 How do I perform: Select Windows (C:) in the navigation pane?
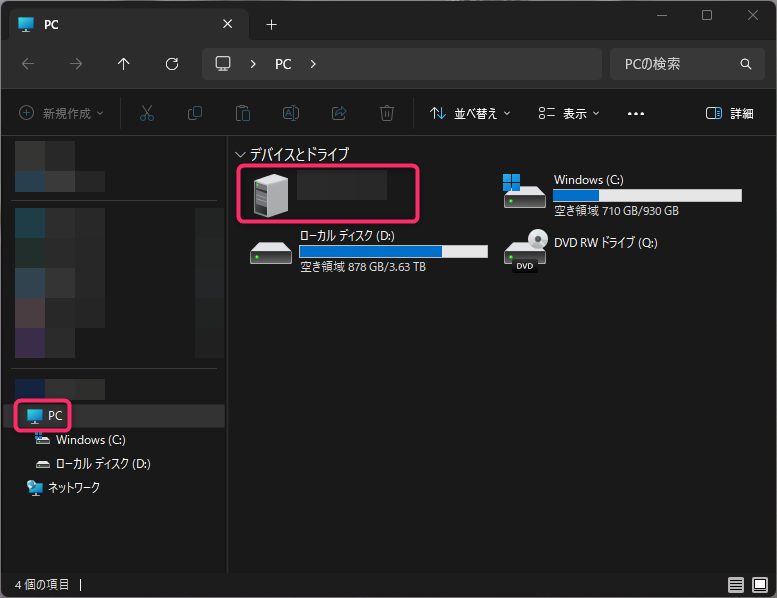pyautogui.click(x=90, y=440)
